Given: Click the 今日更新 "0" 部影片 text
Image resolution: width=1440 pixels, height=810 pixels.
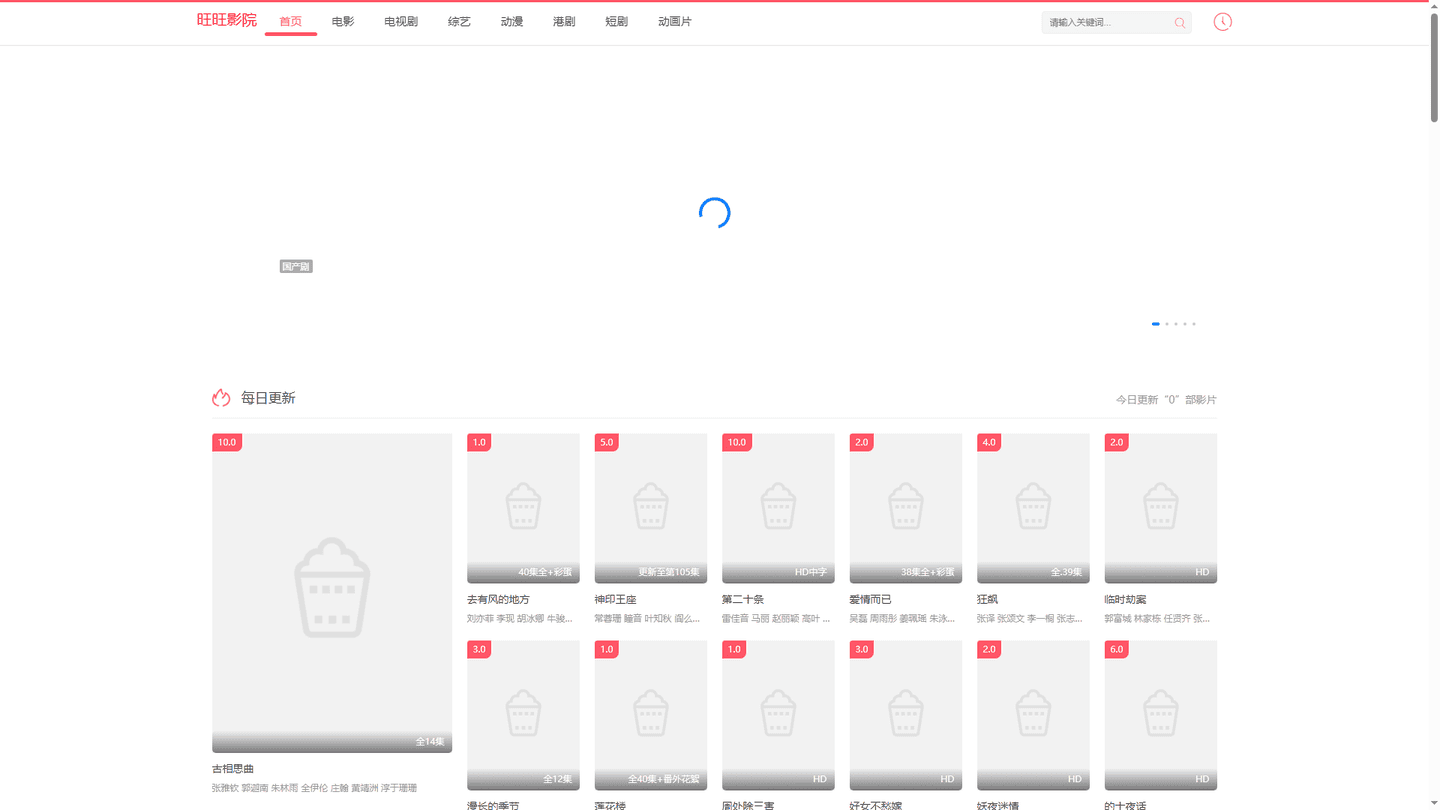Looking at the screenshot, I should [x=1166, y=400].
